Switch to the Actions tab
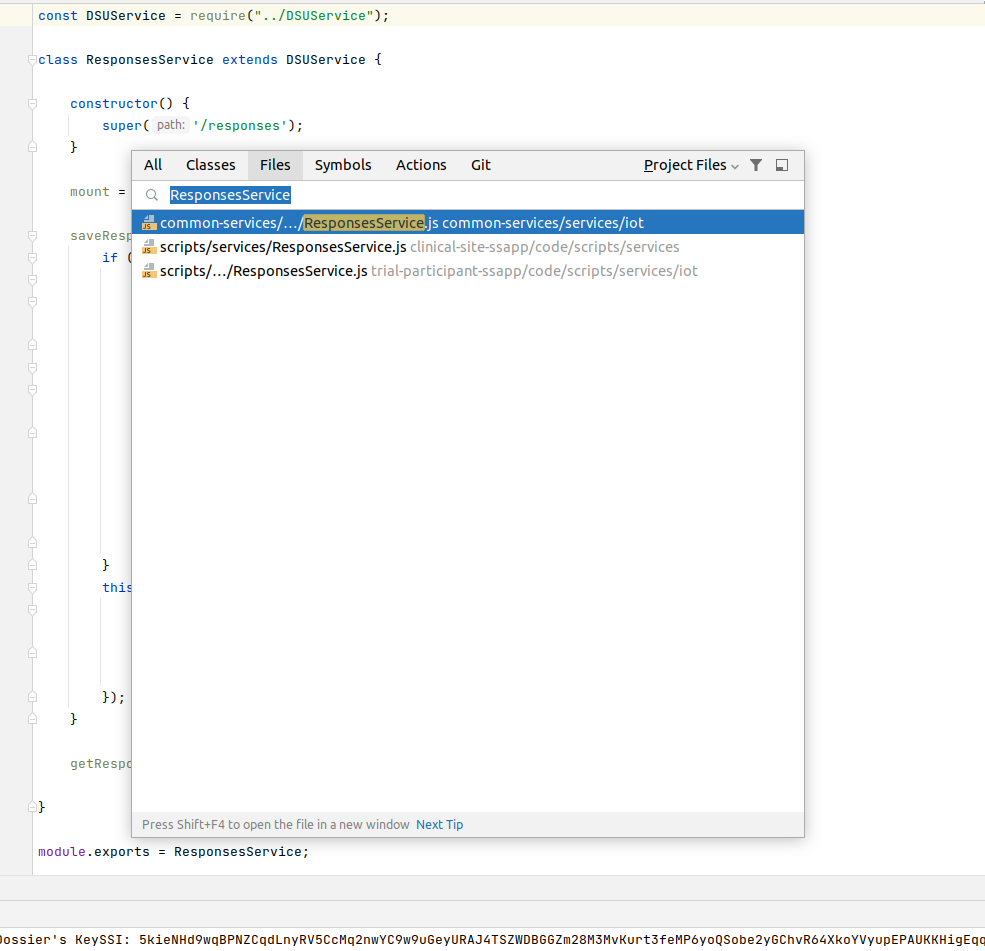The image size is (985, 951). click(420, 165)
